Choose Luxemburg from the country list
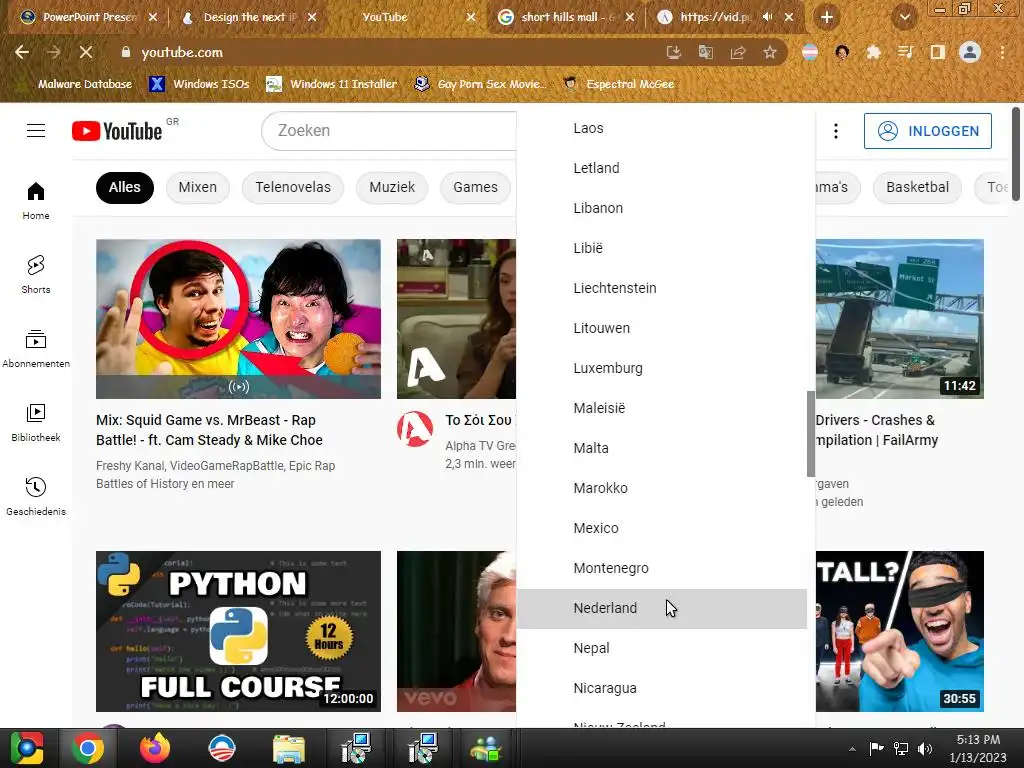The image size is (1024, 768). click(662, 368)
